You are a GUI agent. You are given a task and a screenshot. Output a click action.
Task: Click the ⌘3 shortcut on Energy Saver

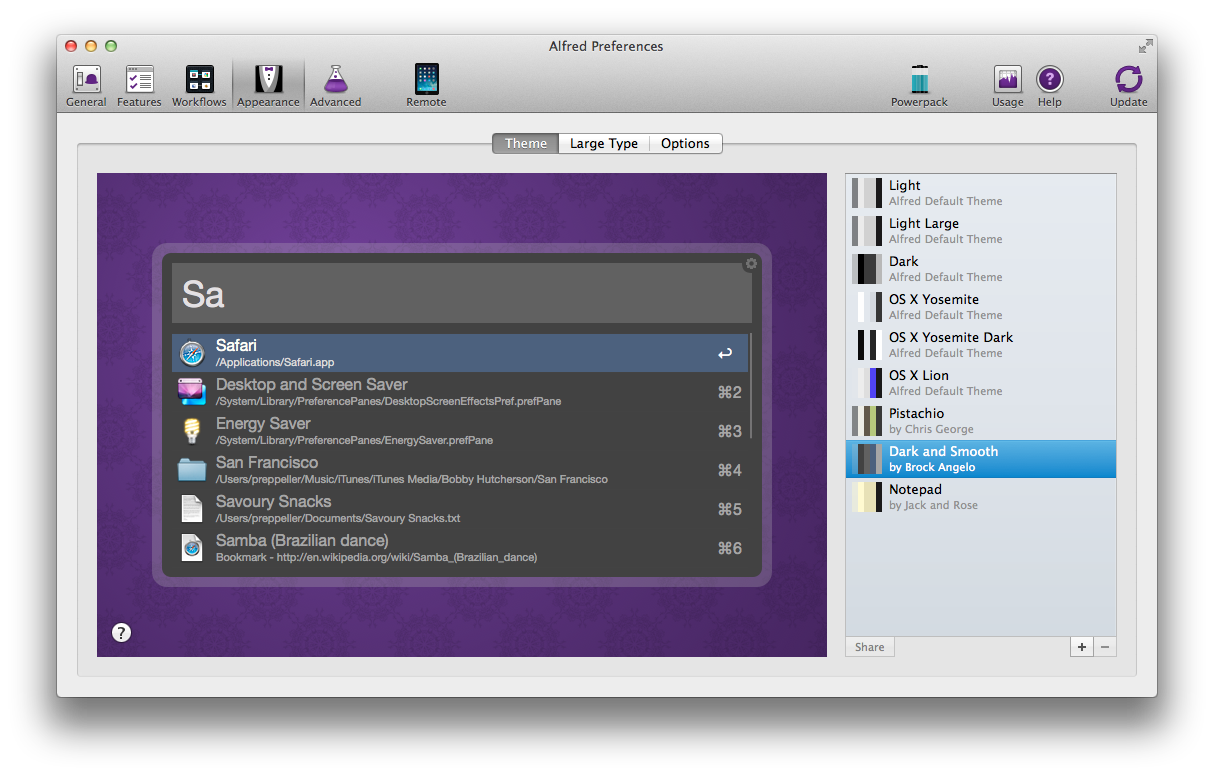[729, 431]
